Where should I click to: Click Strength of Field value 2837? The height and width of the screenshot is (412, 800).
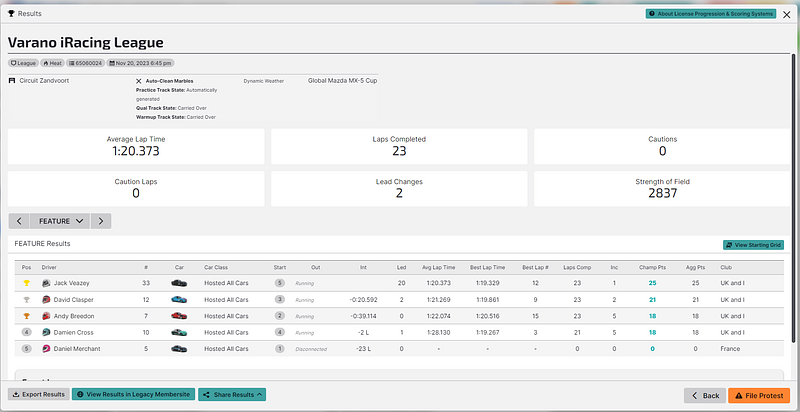pos(662,193)
